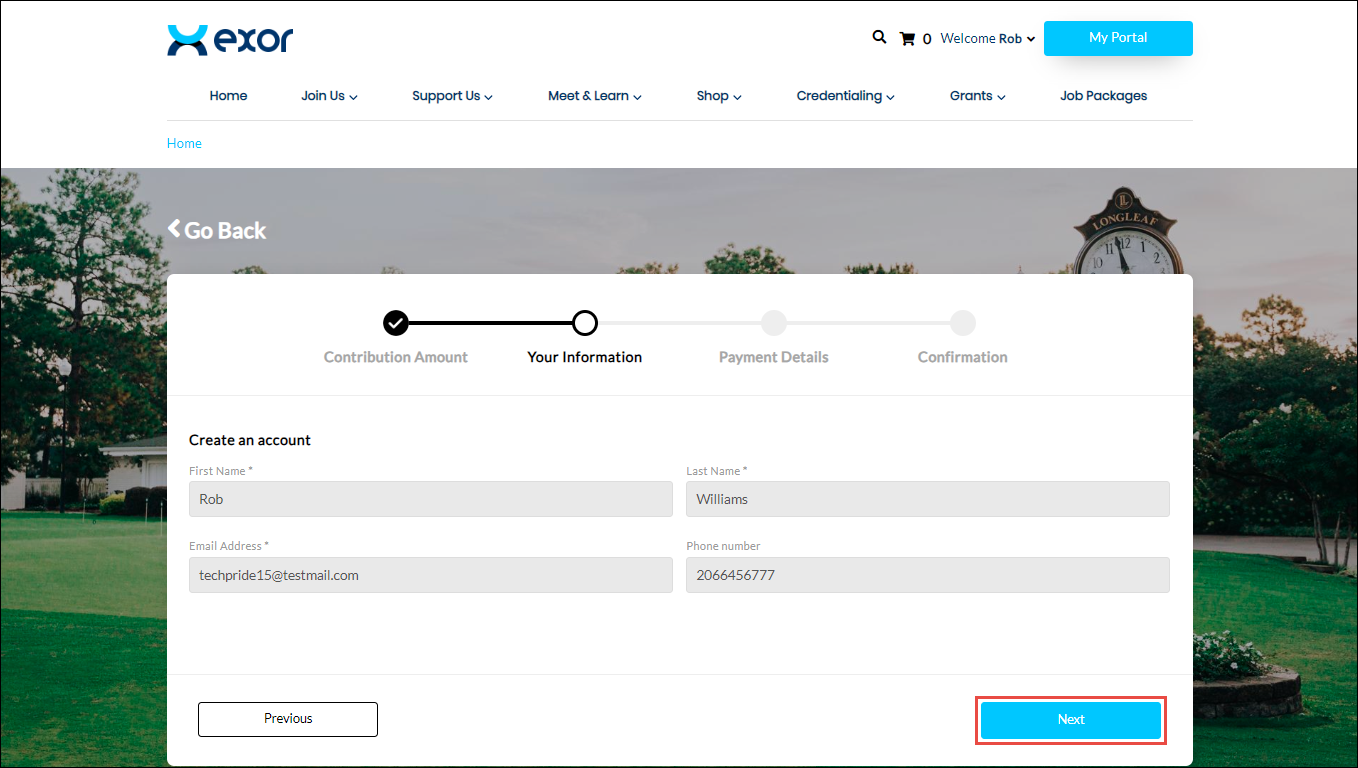The image size is (1358, 768).
Task: Click the Your Information step circle
Action: (x=585, y=323)
